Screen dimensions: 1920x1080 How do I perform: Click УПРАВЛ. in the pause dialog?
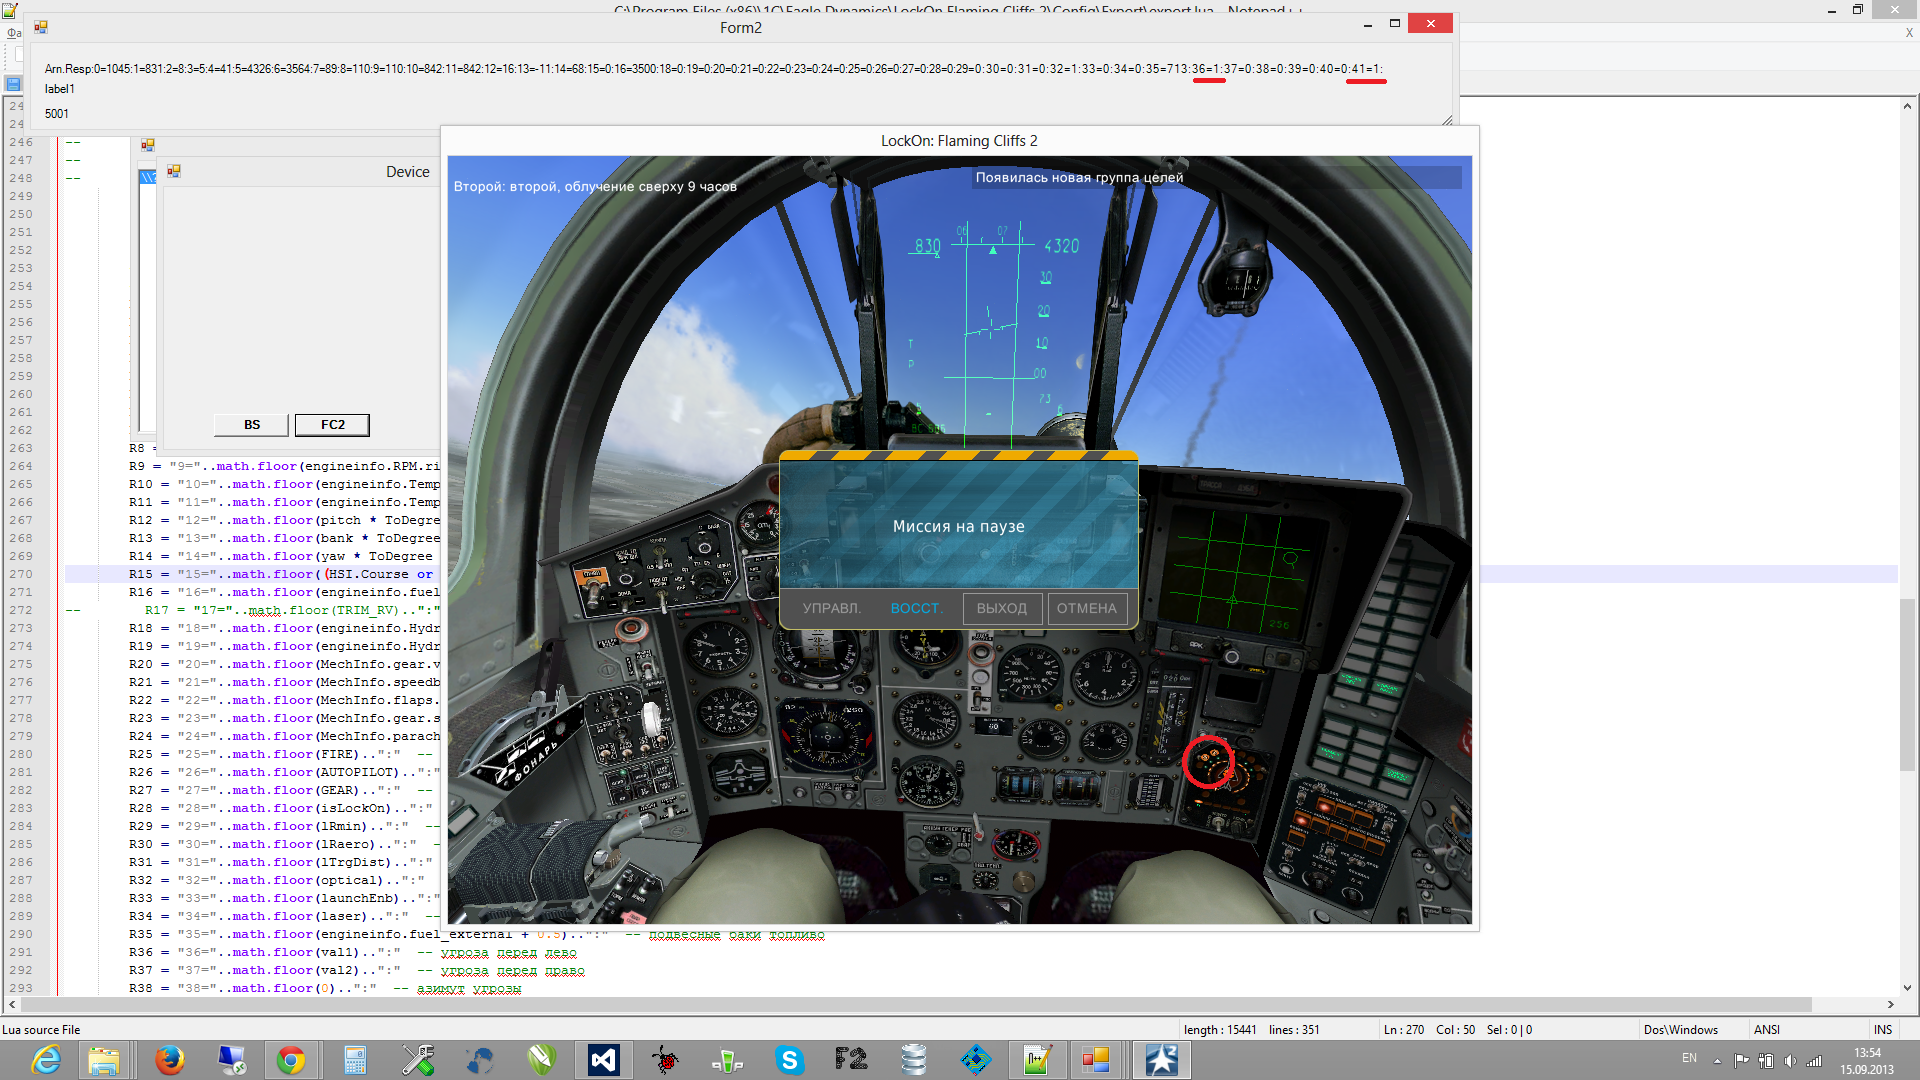tap(831, 608)
